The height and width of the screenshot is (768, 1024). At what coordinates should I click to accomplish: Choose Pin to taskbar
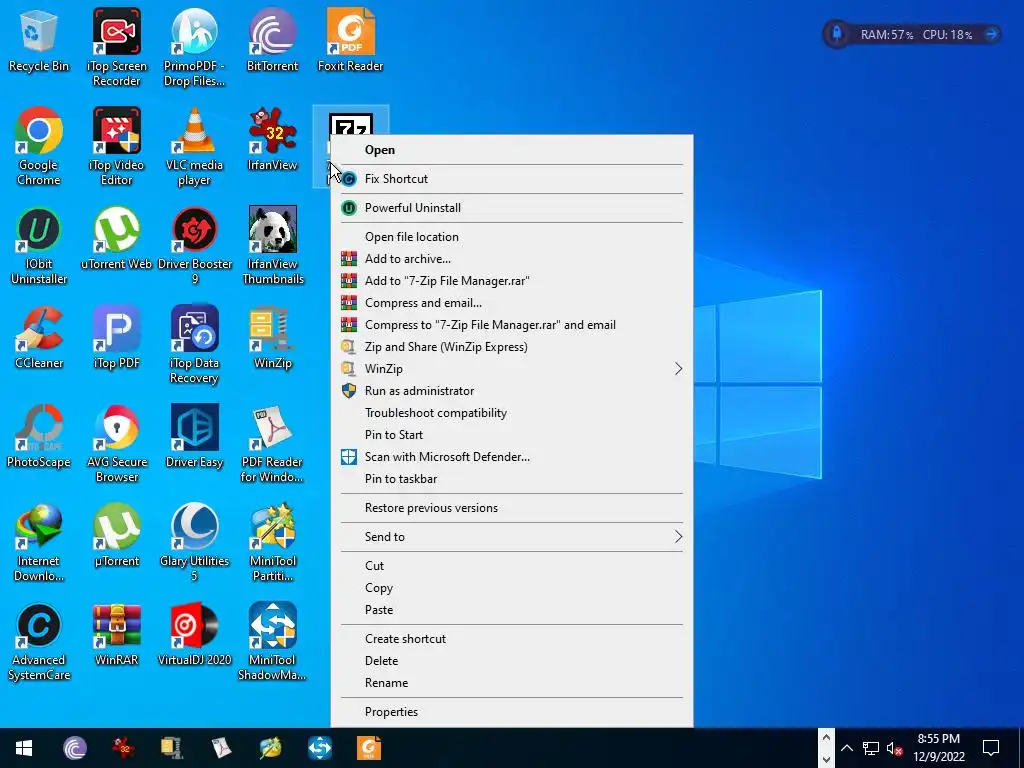(x=511, y=479)
